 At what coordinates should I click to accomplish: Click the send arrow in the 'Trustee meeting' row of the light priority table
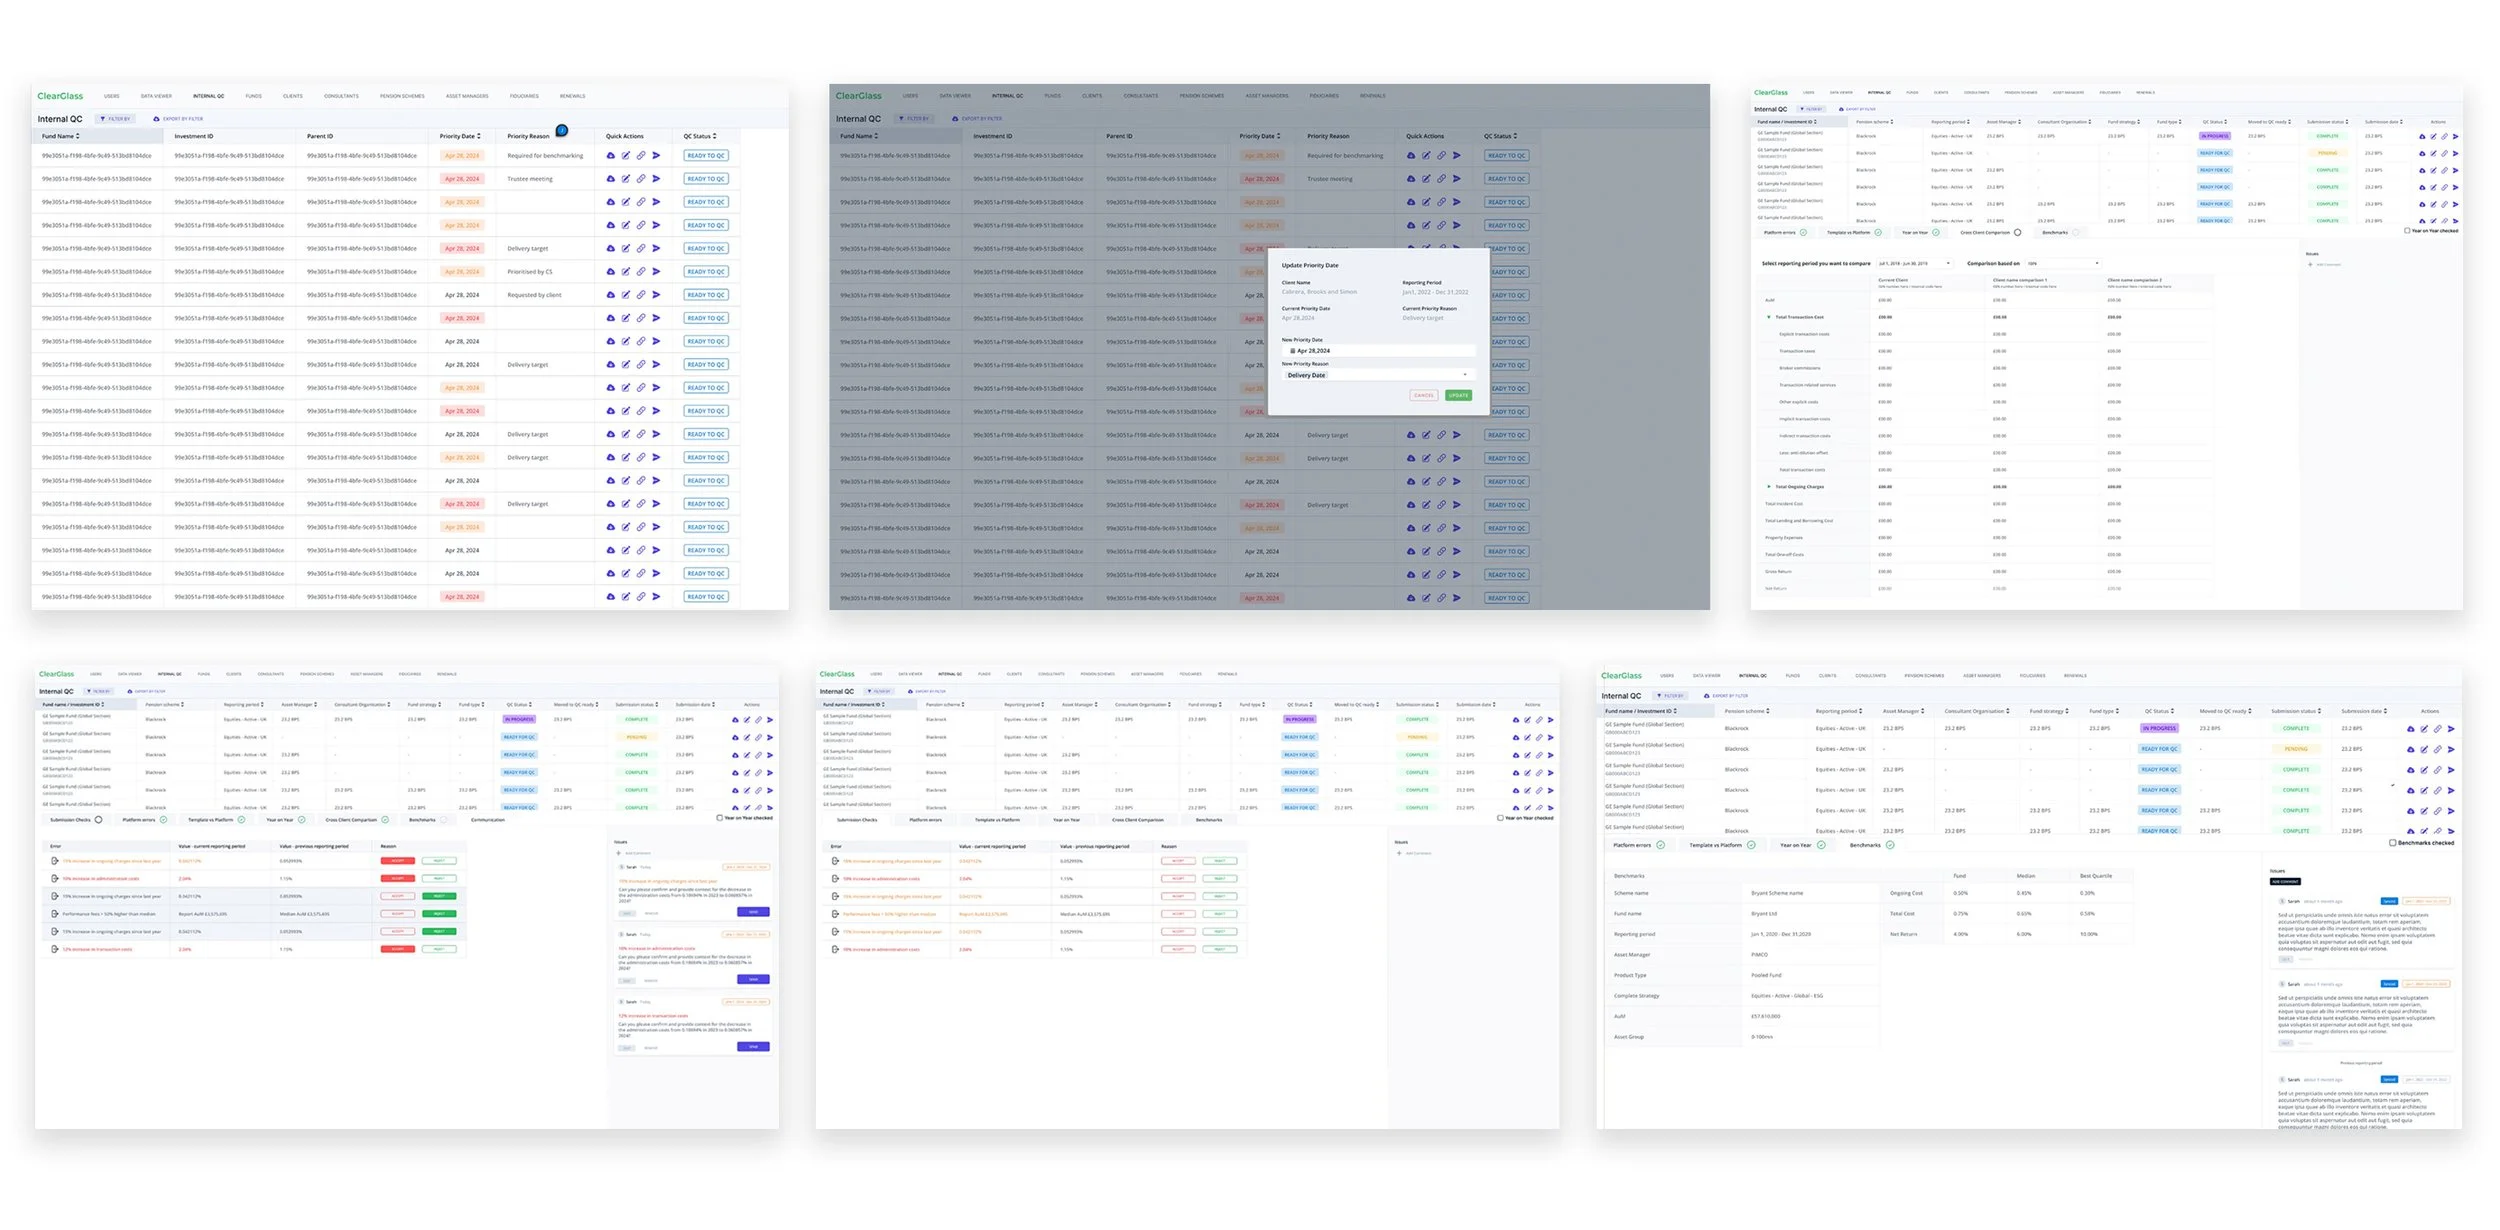coord(656,179)
